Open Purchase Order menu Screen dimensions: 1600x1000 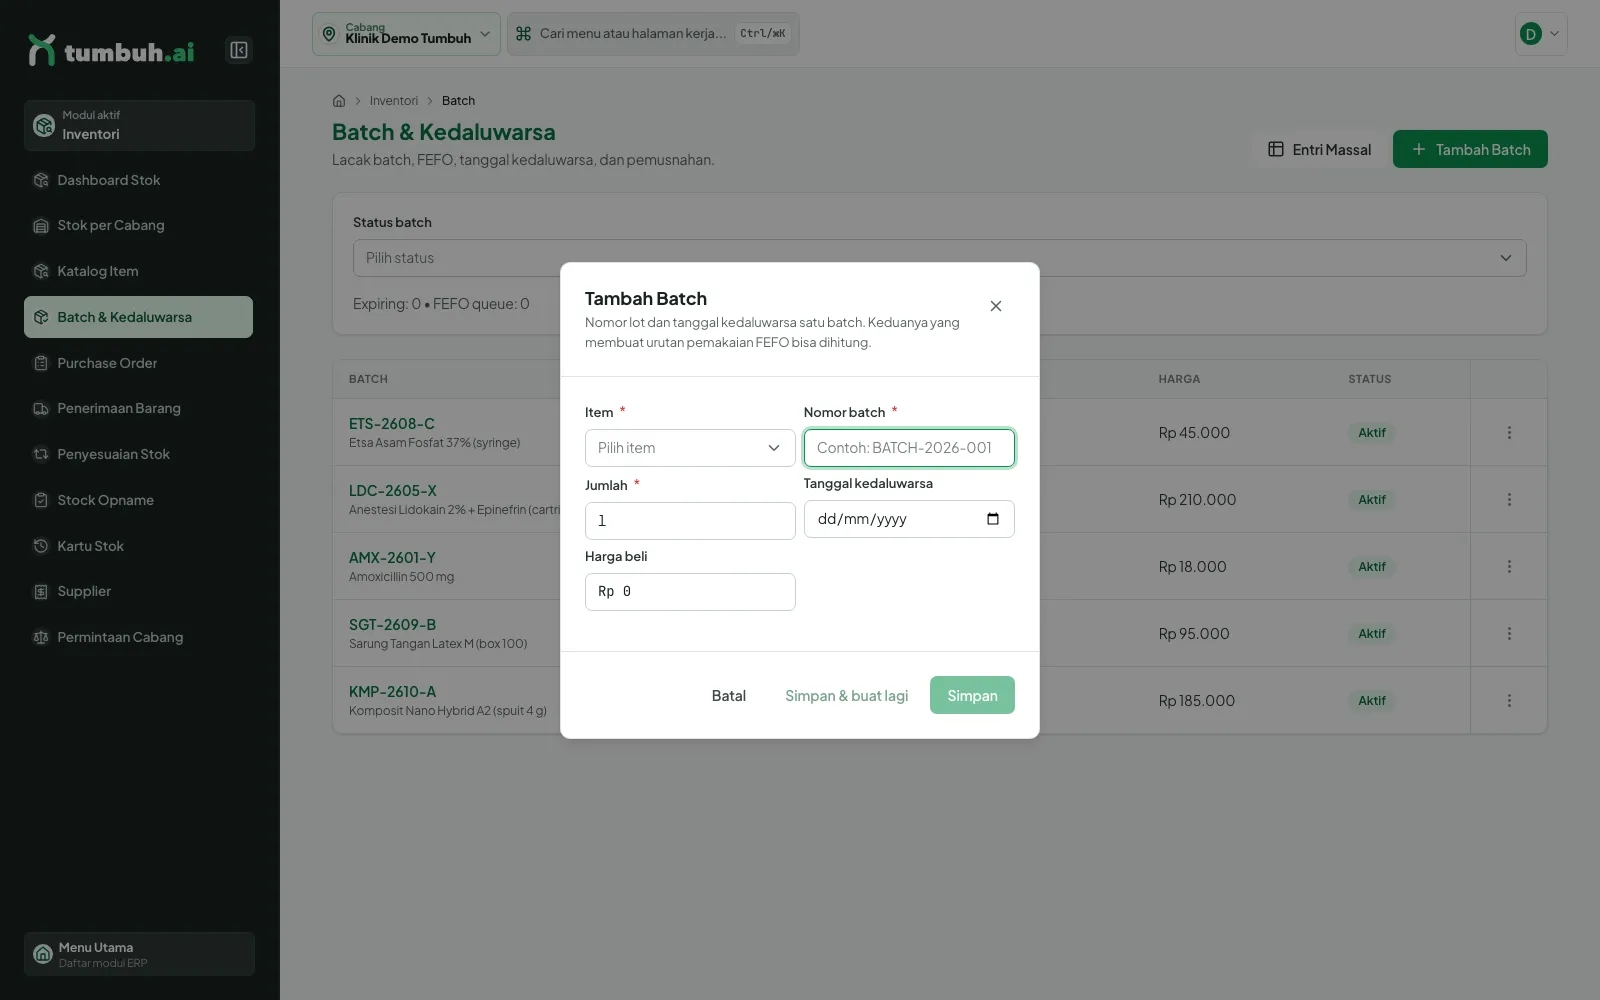pos(139,363)
